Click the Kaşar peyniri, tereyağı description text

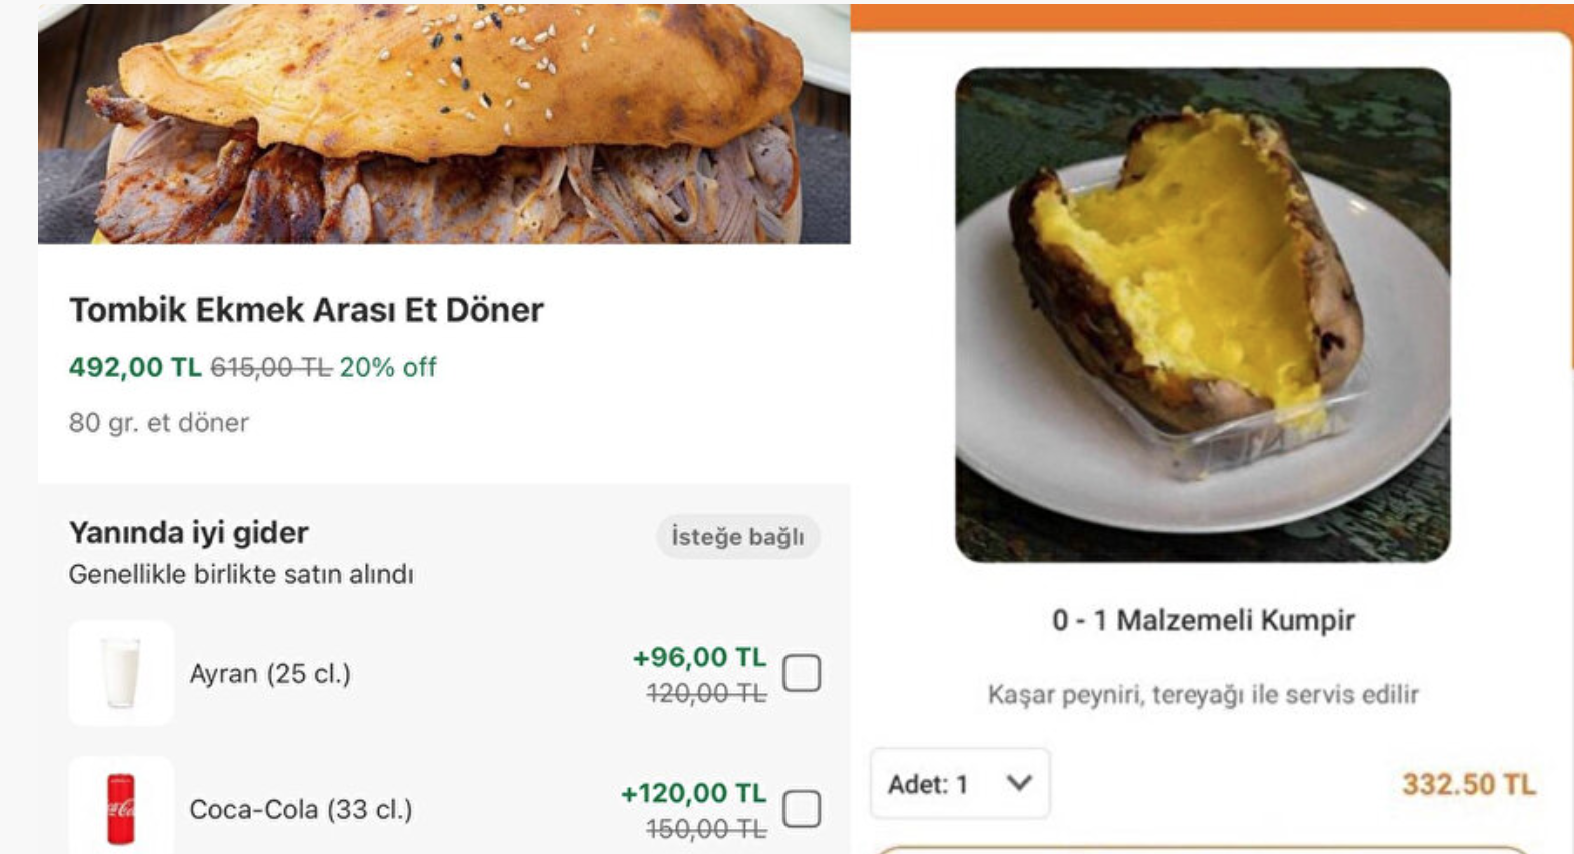tap(1202, 694)
